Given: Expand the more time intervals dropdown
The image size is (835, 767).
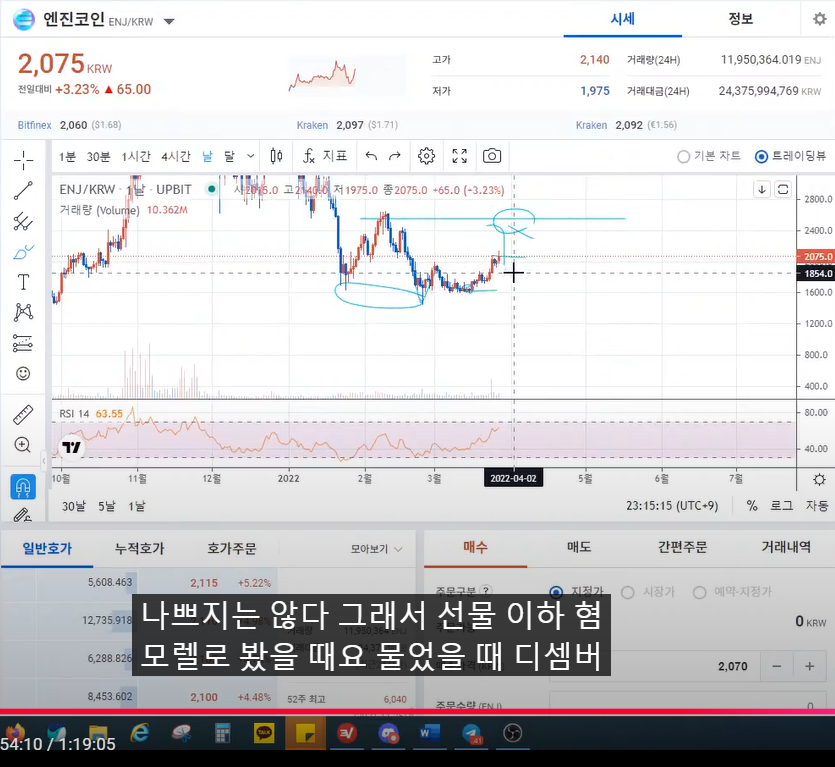Looking at the screenshot, I should tap(250, 156).
